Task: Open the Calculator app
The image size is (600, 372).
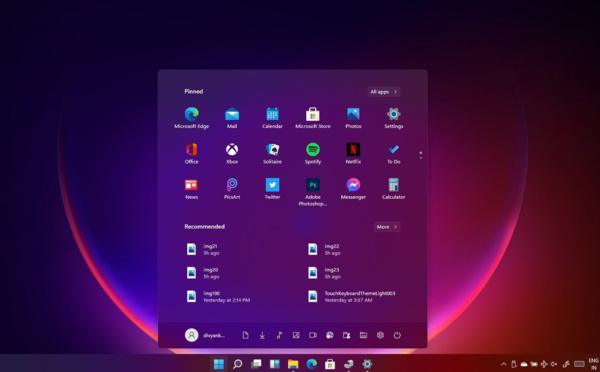Action: coord(393,188)
